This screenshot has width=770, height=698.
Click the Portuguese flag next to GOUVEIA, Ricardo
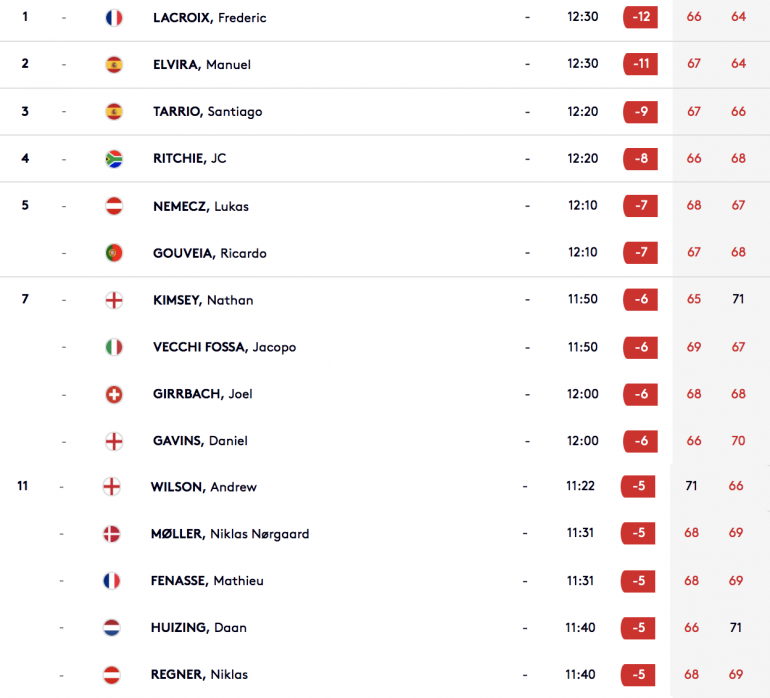[114, 253]
